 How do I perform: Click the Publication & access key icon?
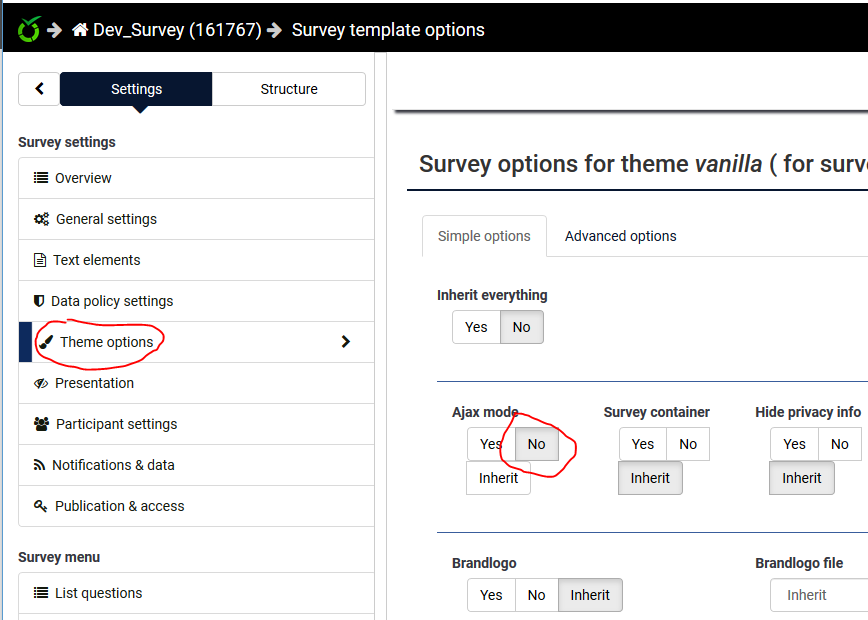pyautogui.click(x=41, y=506)
